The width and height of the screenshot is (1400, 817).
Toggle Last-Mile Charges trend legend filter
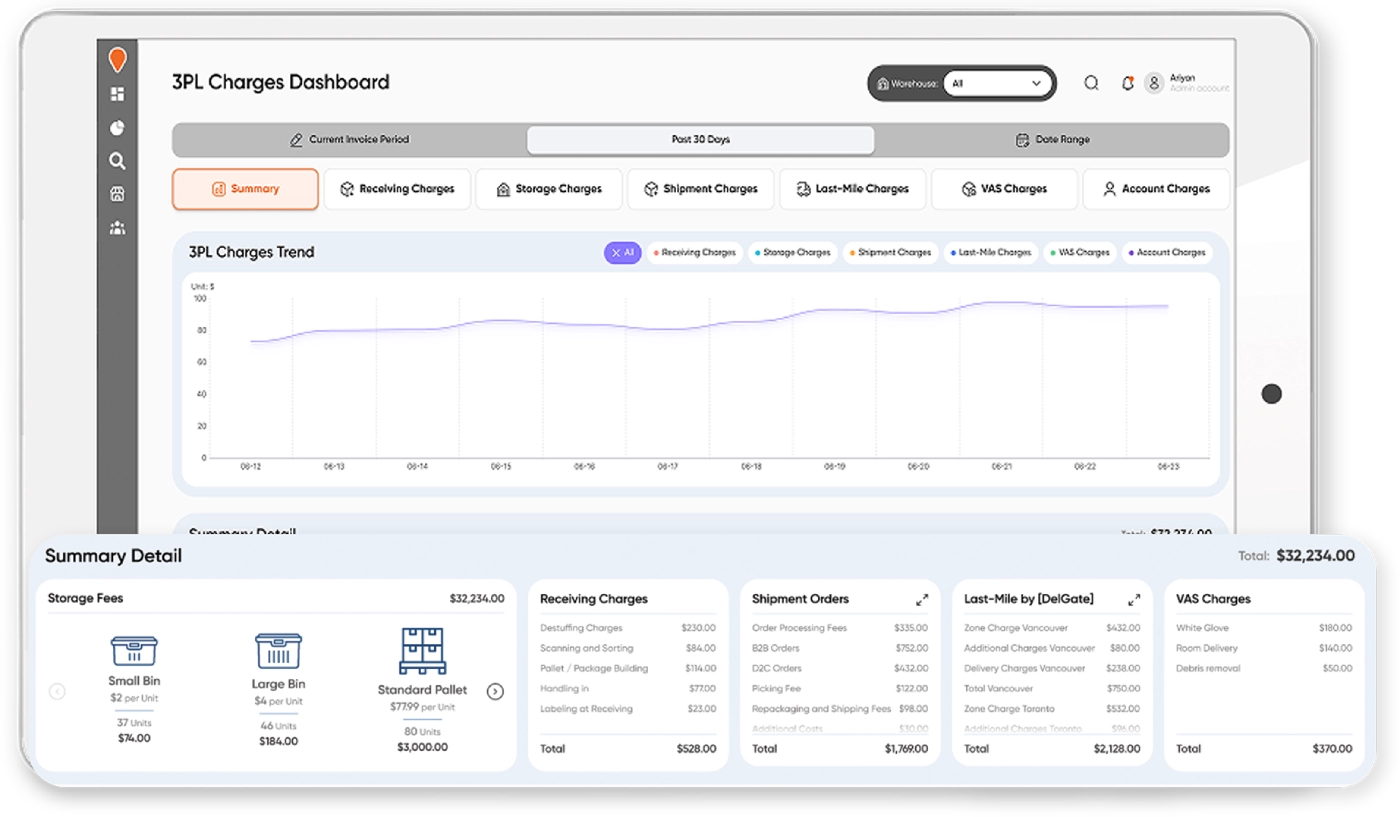990,253
